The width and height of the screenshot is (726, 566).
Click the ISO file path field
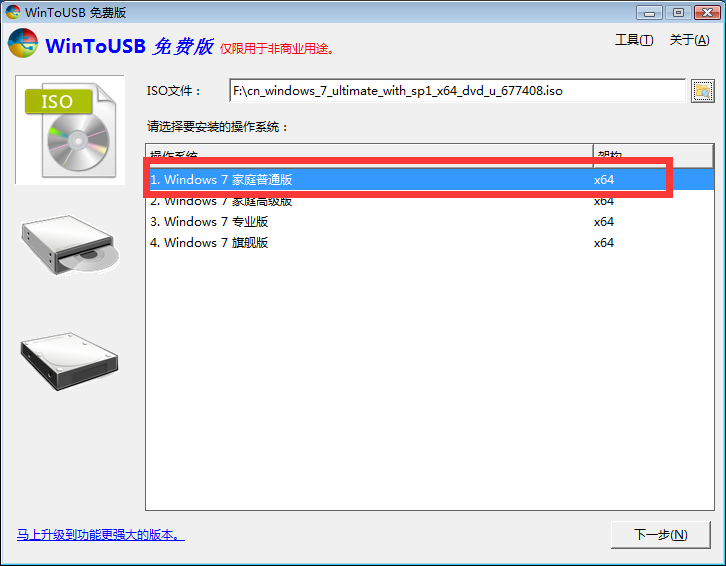point(457,91)
